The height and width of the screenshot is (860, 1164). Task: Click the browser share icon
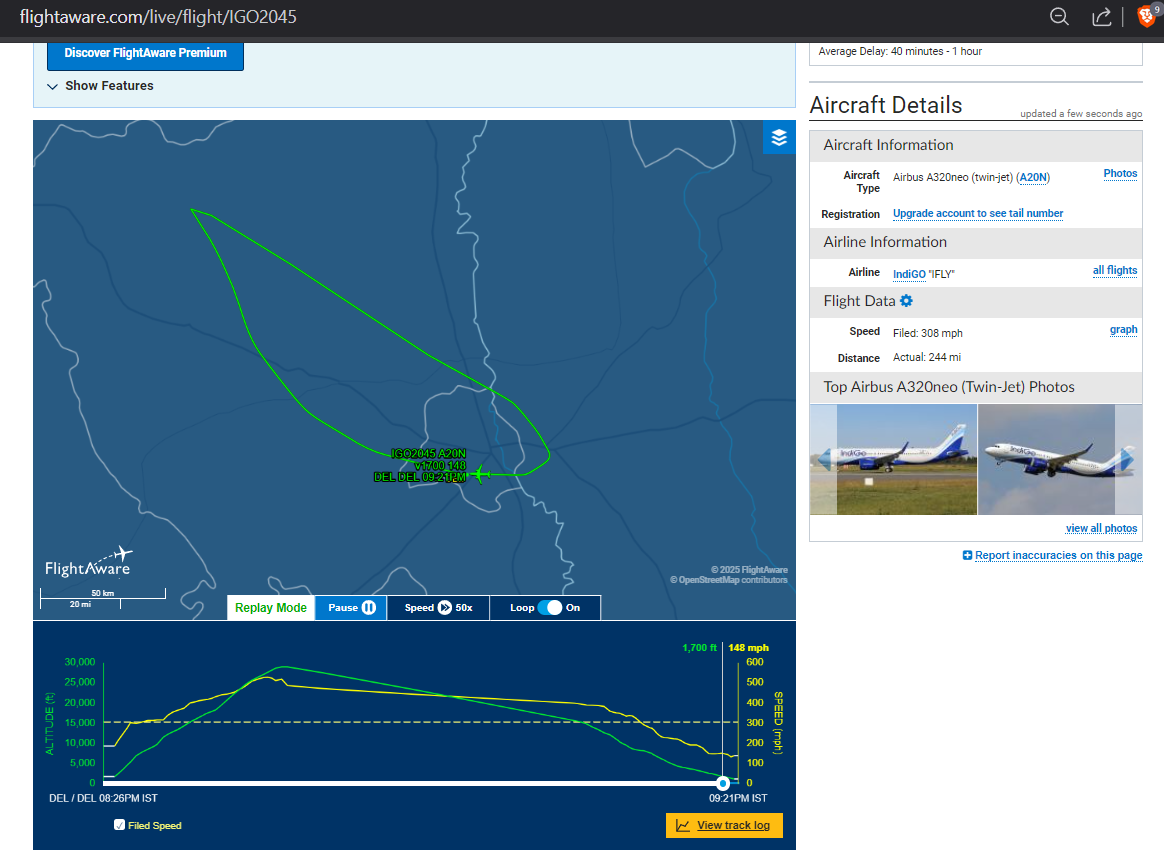(1102, 17)
